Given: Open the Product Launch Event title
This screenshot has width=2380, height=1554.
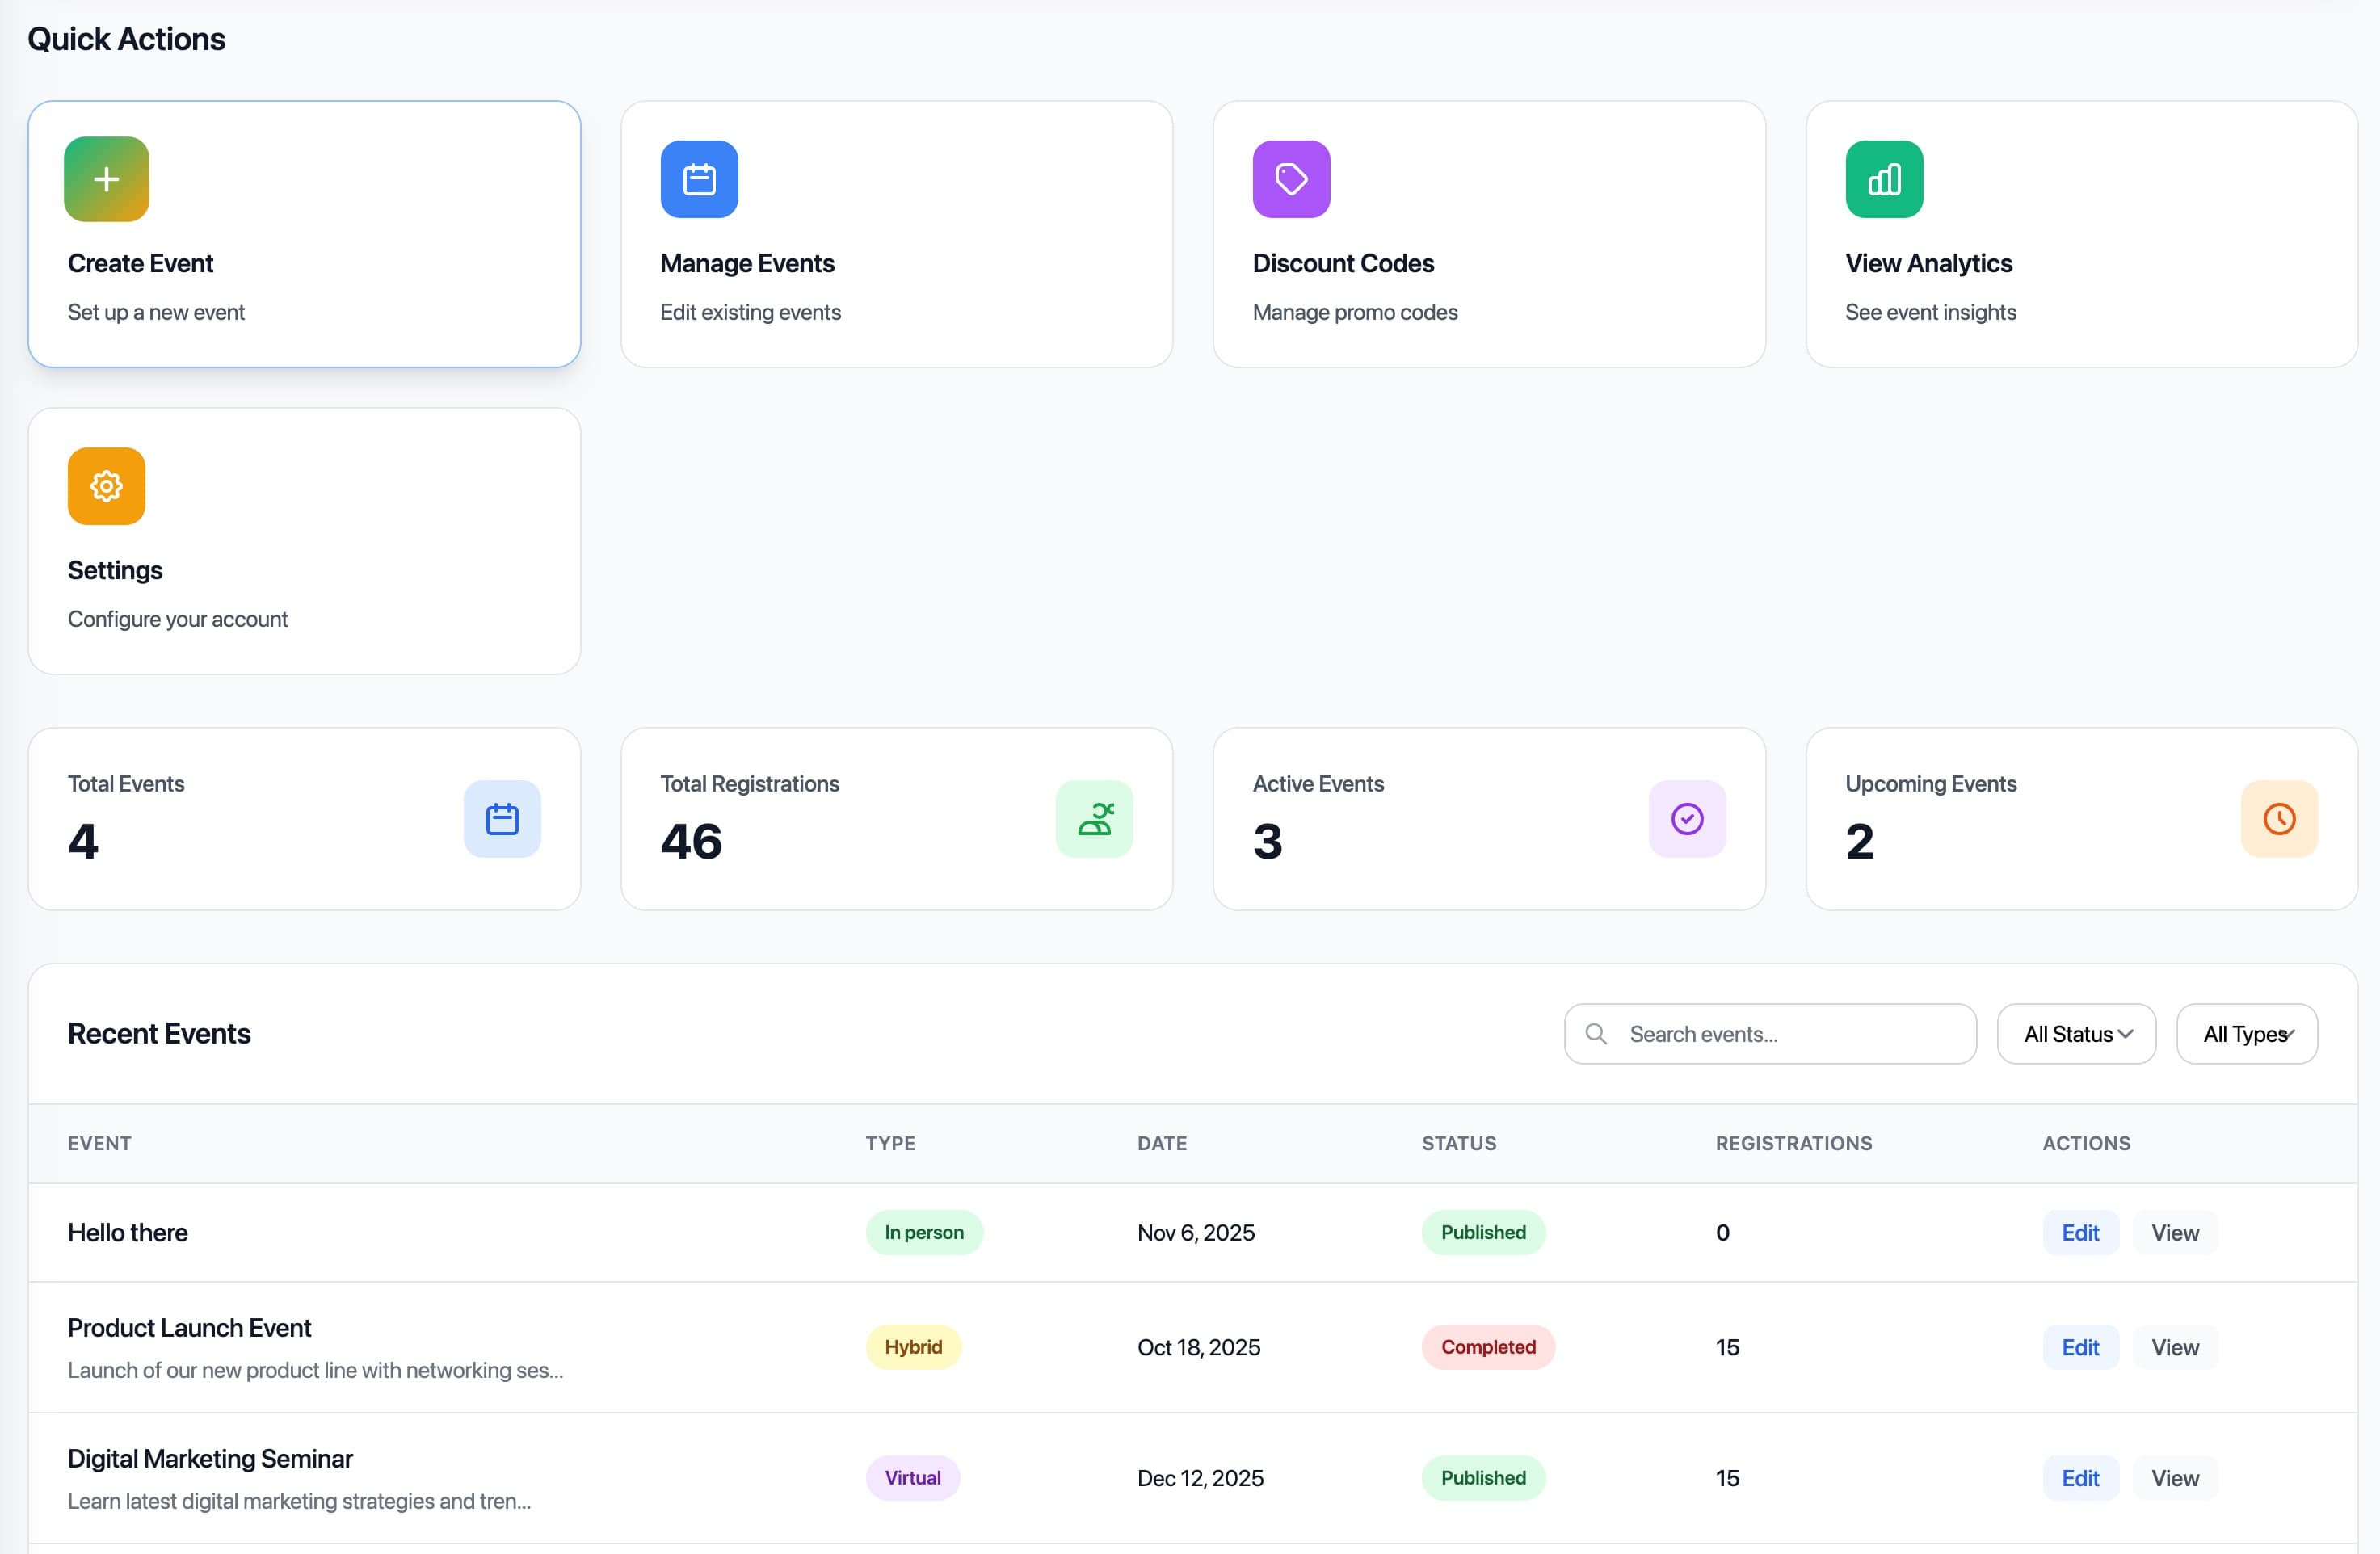Looking at the screenshot, I should pos(189,1328).
